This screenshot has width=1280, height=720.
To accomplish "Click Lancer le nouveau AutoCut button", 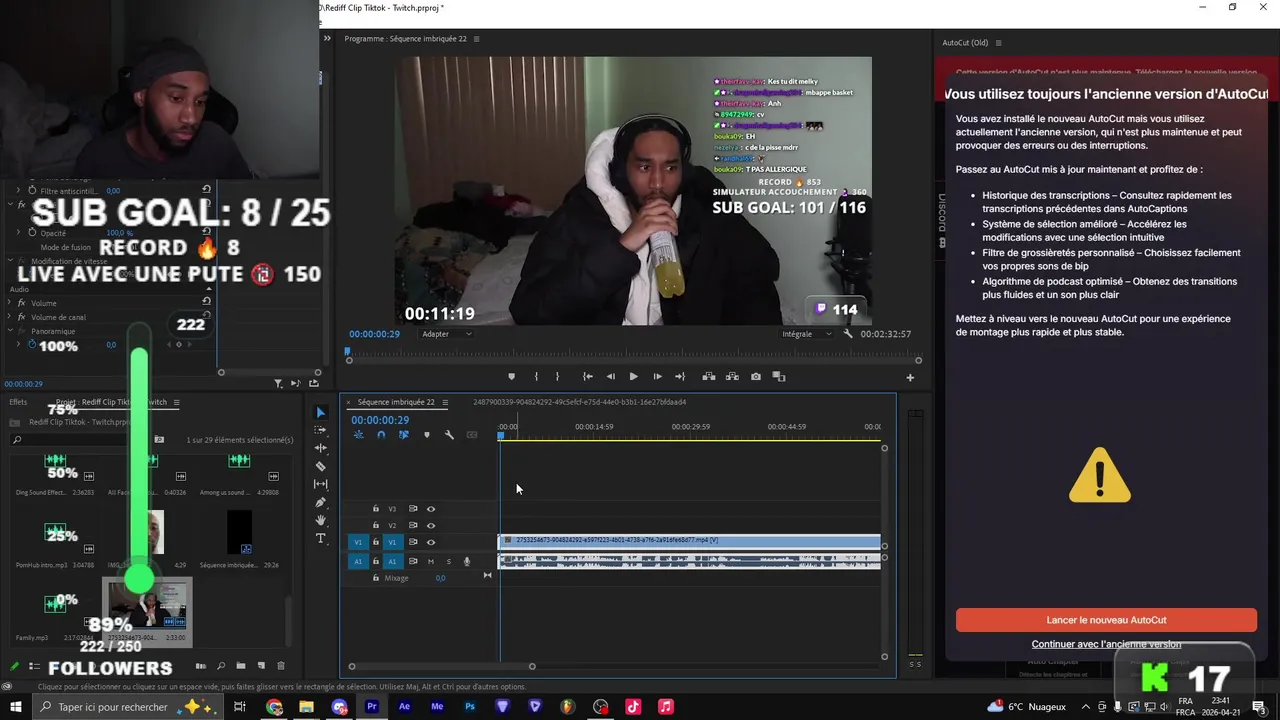I will pyautogui.click(x=1106, y=620).
